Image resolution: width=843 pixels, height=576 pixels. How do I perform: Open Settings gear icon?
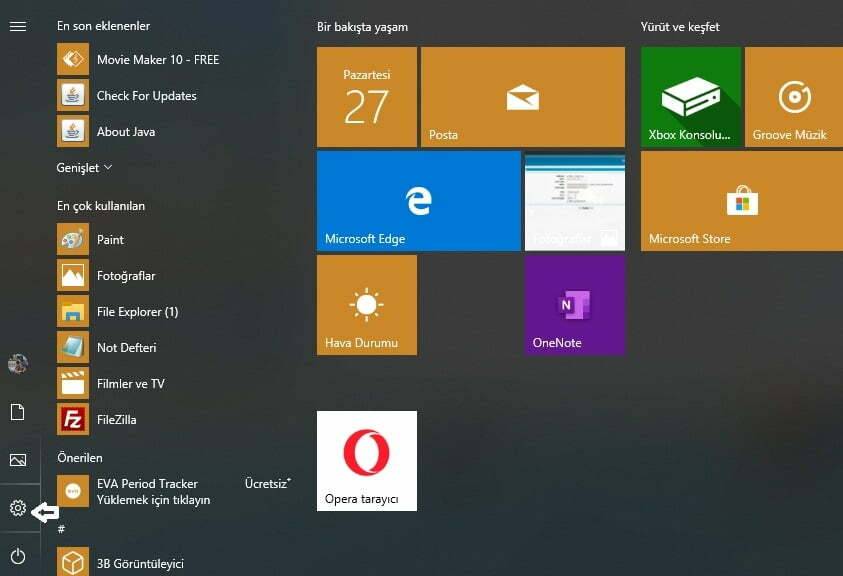pos(18,508)
